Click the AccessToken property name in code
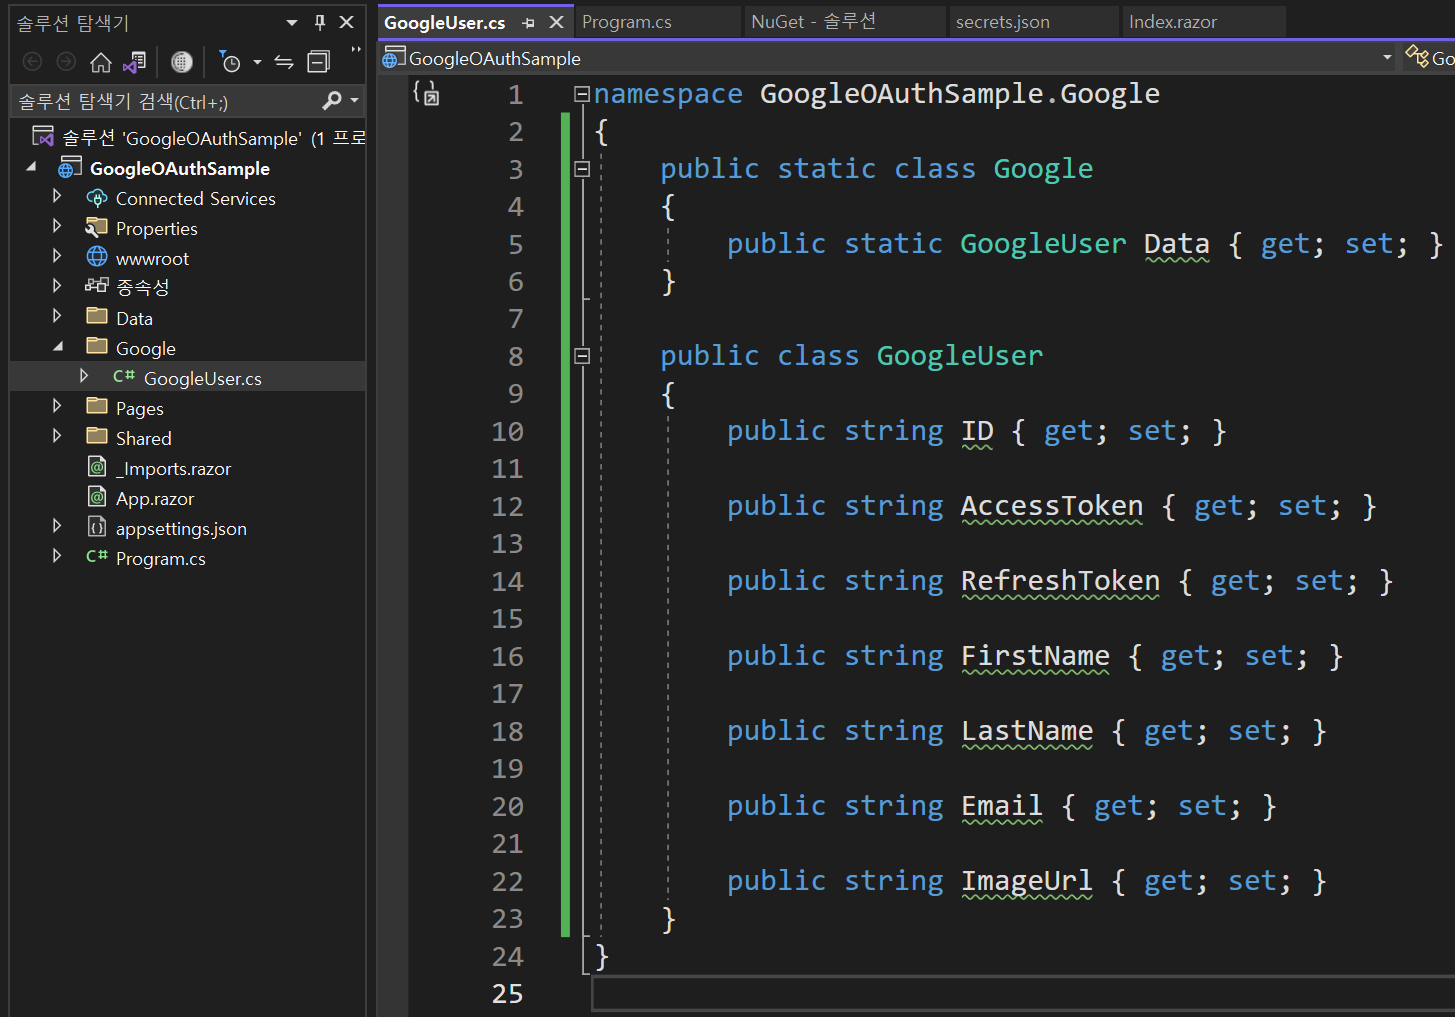Screen dimensions: 1455x1017 pyautogui.click(x=1052, y=506)
